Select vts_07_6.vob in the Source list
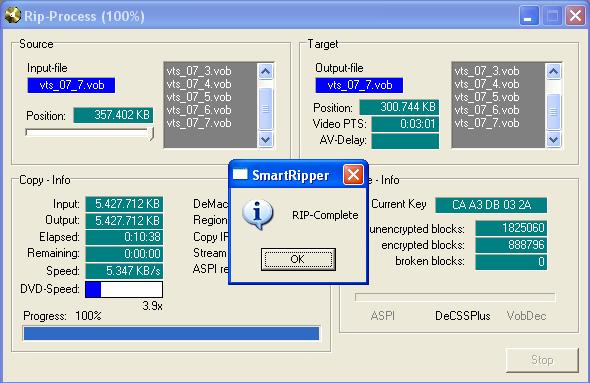The width and height of the screenshot is (590, 383). coord(199,110)
